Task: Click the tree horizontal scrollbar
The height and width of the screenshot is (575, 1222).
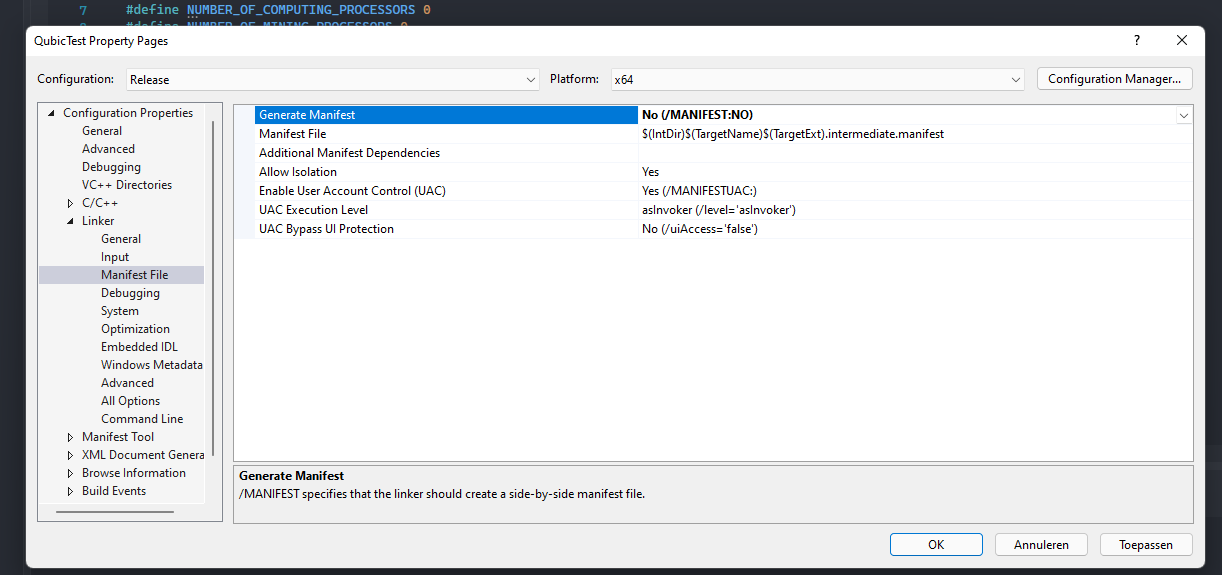Action: click(x=115, y=512)
